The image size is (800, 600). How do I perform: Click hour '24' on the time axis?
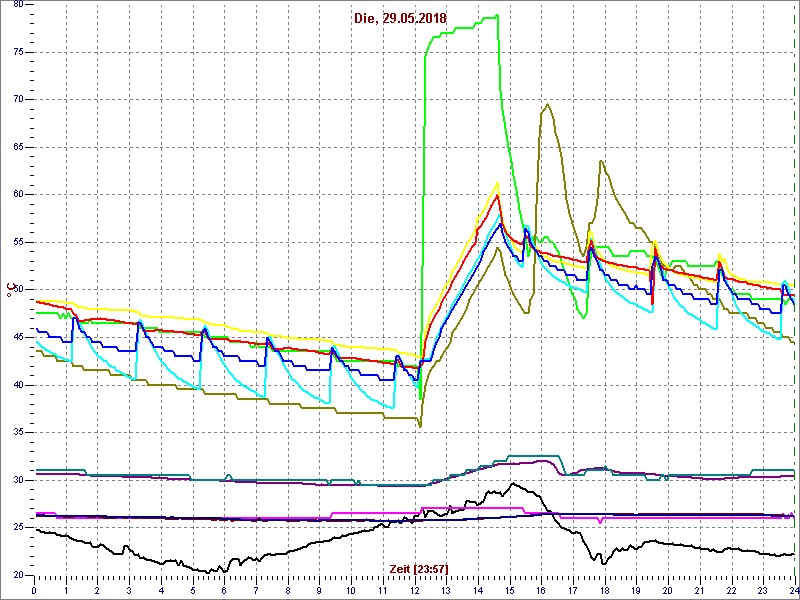[x=793, y=590]
